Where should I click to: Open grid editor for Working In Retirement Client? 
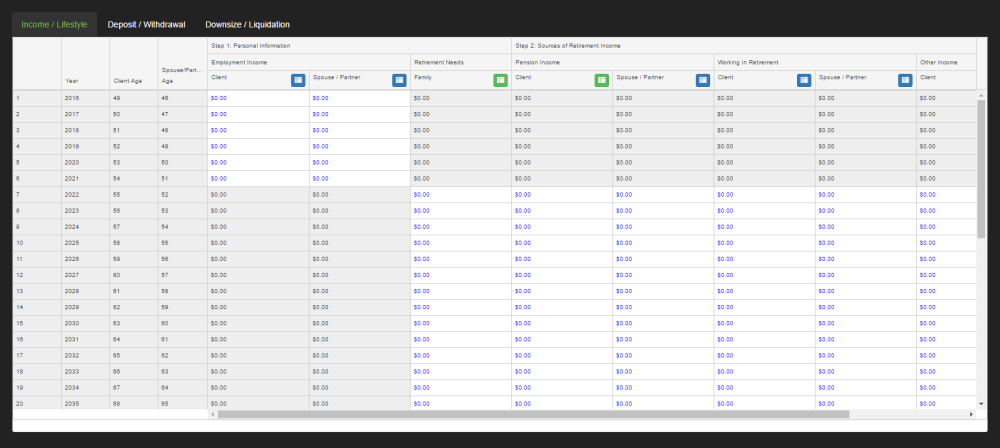pyautogui.click(x=804, y=80)
